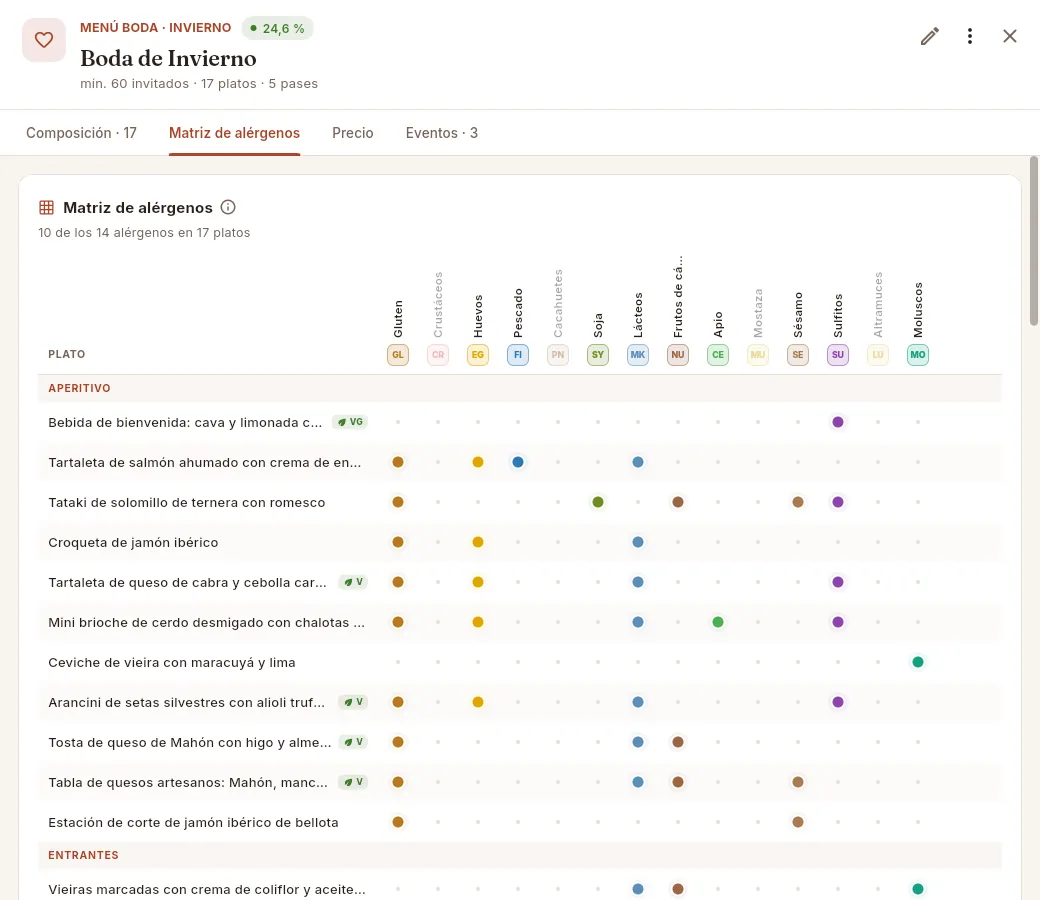The image size is (1040, 900).
Task: Click the V tag on Arancini de setas
Action: (x=353, y=702)
